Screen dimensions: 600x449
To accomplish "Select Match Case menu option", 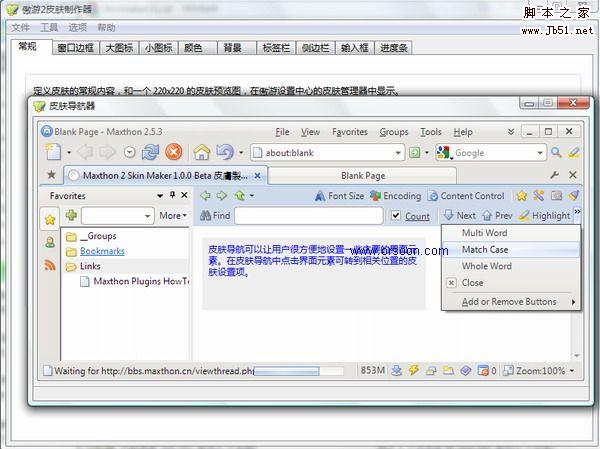I will pos(511,250).
